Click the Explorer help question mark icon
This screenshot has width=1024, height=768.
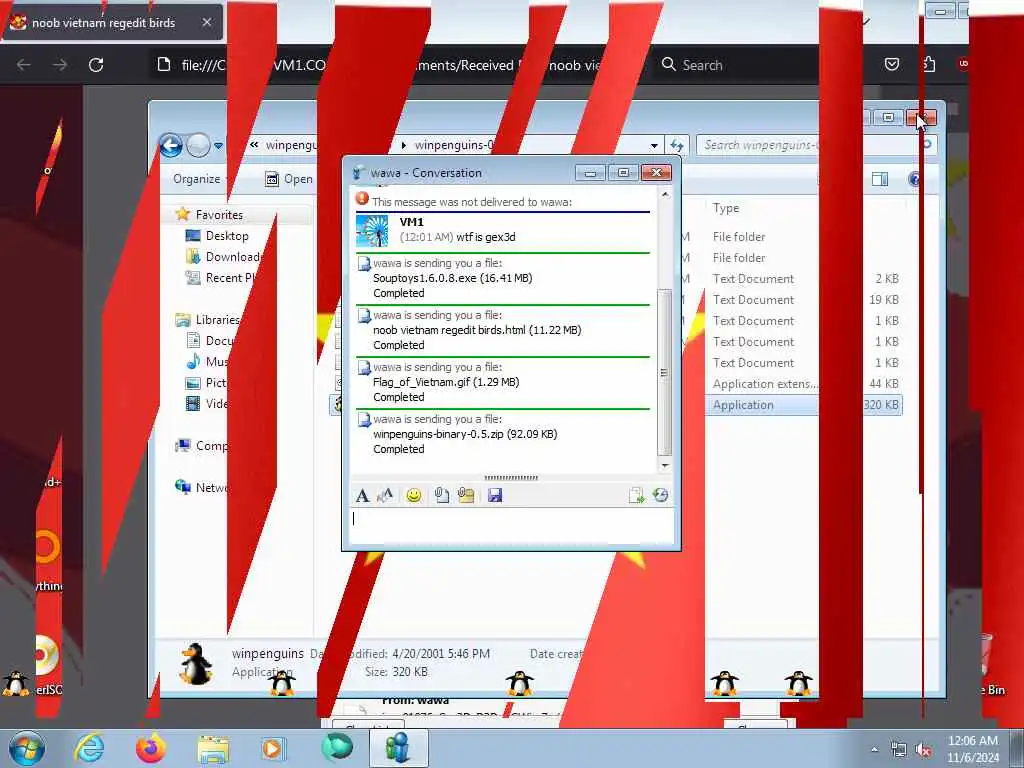[915, 179]
